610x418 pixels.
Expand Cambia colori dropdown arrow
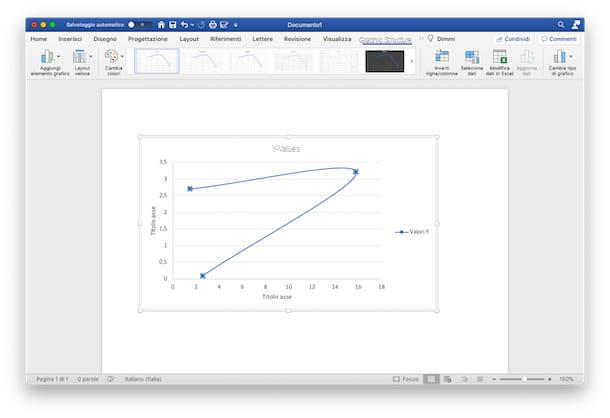click(122, 57)
